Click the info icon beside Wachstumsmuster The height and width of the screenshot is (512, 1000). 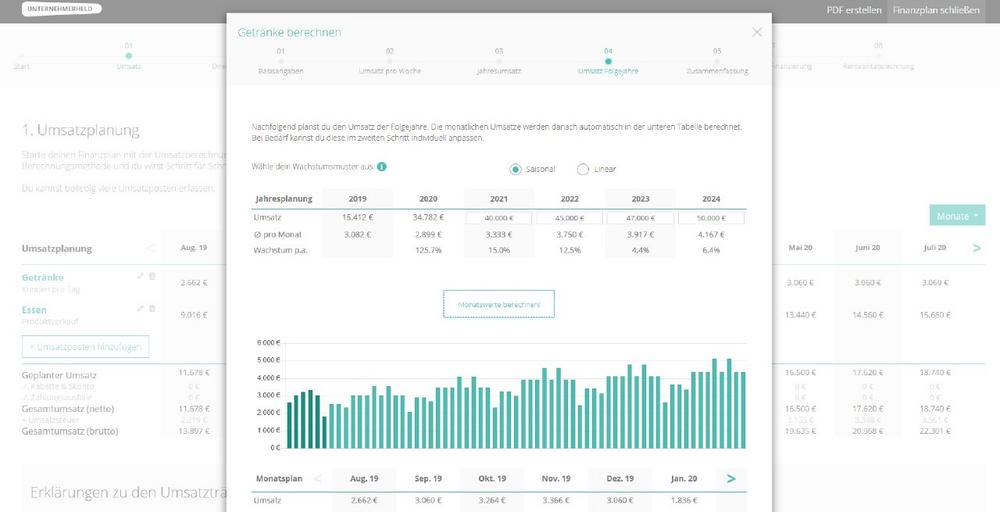pos(382,167)
